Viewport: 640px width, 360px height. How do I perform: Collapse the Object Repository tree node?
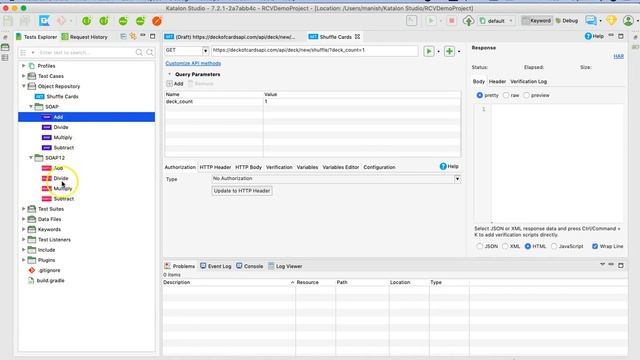coord(24,86)
